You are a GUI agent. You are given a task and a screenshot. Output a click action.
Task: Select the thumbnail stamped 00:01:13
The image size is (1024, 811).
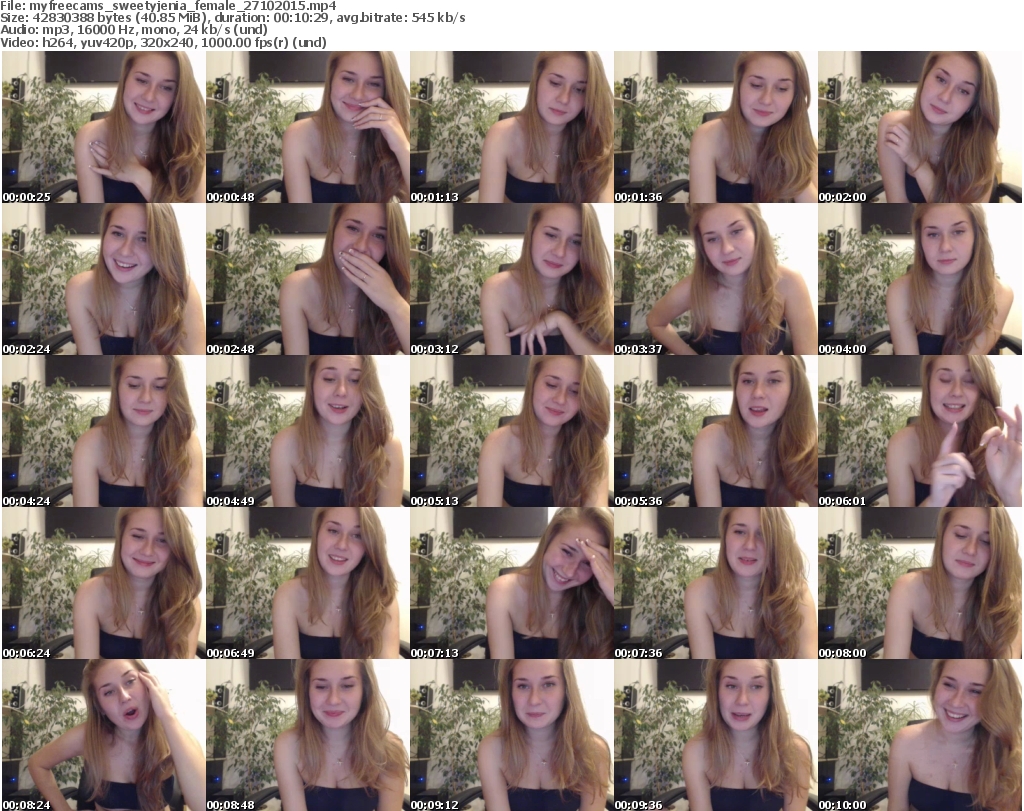(511, 127)
